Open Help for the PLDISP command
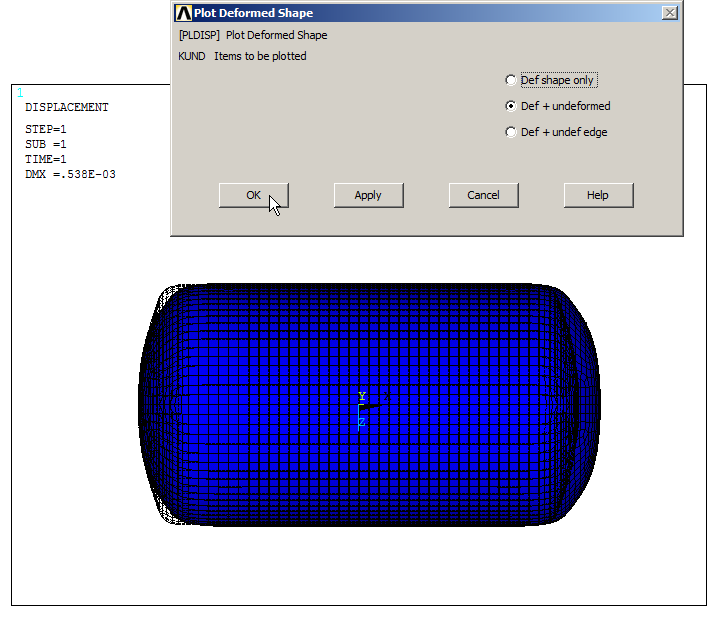 [598, 195]
